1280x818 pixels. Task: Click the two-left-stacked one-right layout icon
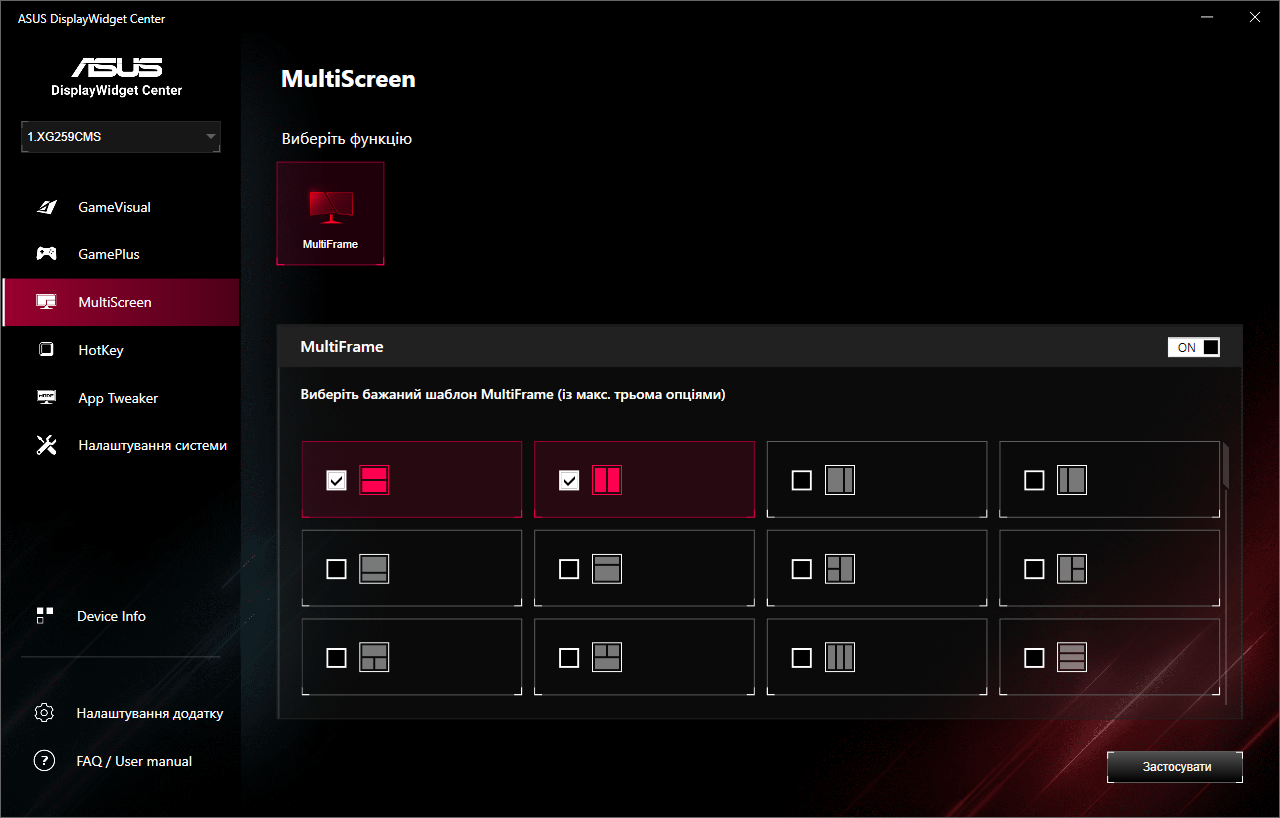(x=839, y=569)
